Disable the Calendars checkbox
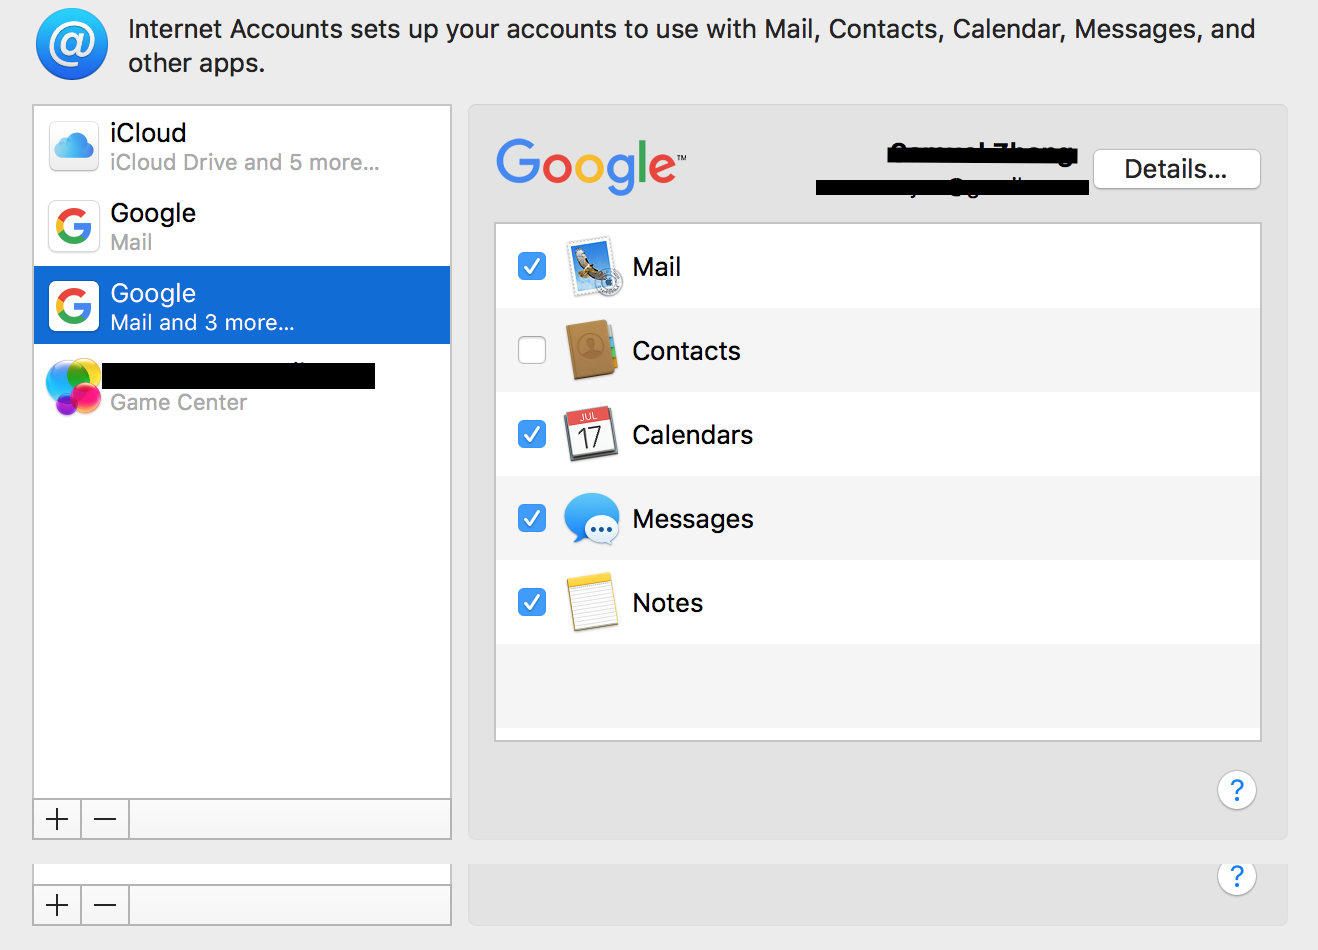 (x=532, y=434)
